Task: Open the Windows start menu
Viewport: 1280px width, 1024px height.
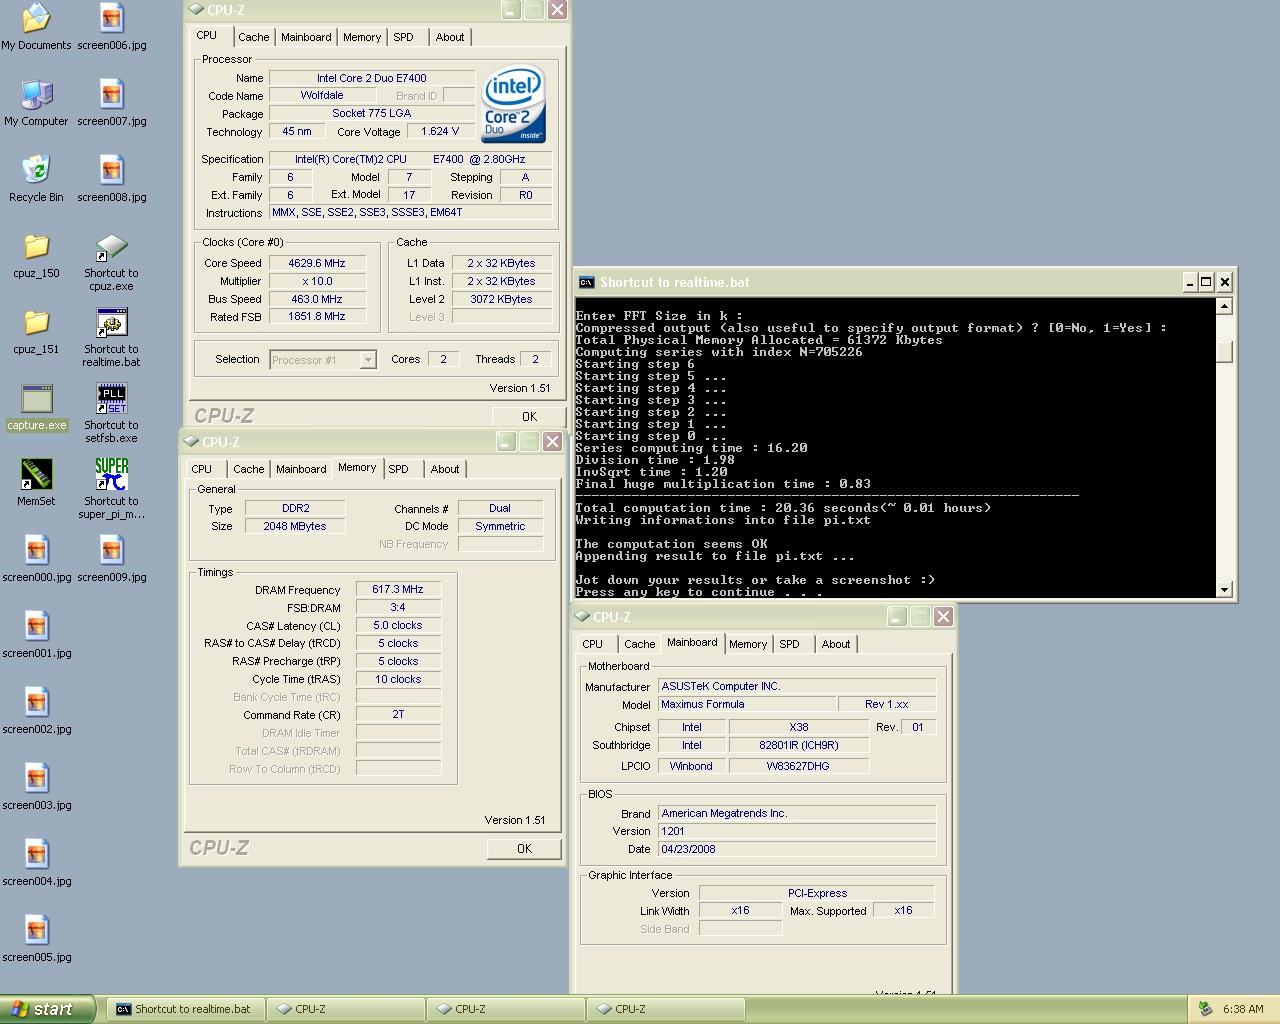Action: coord(48,1009)
